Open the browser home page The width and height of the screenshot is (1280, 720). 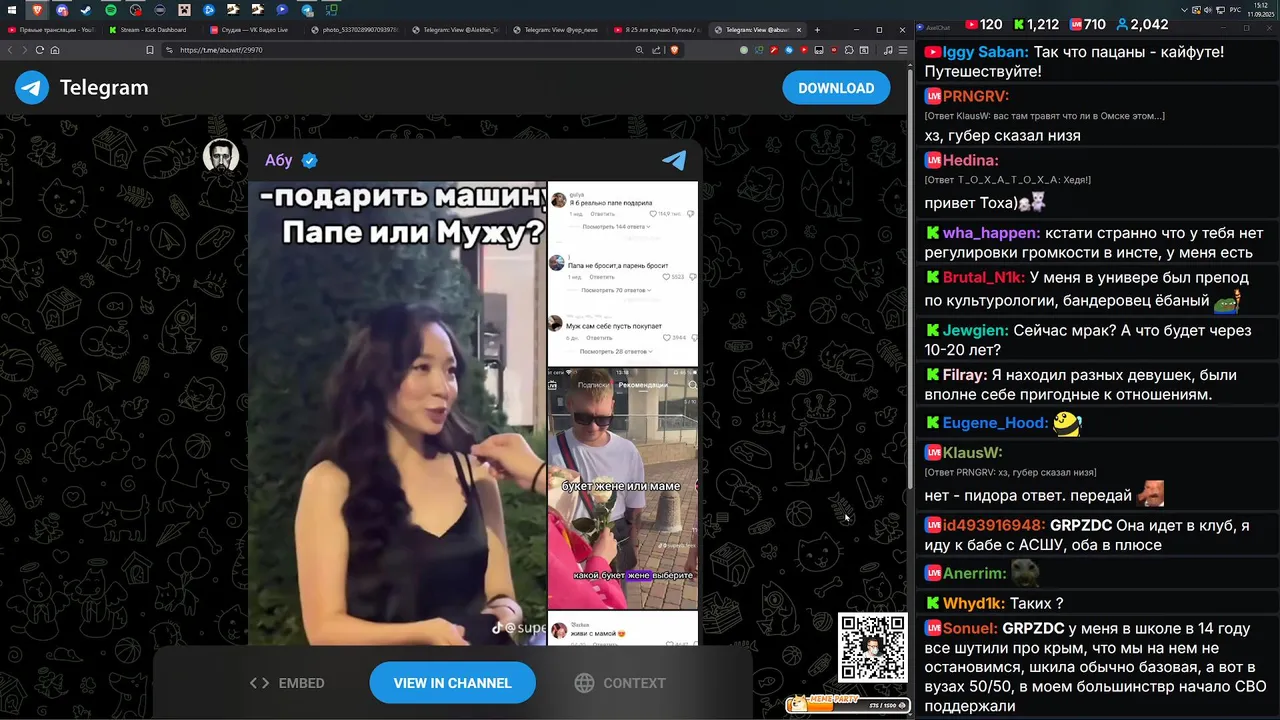coord(55,50)
